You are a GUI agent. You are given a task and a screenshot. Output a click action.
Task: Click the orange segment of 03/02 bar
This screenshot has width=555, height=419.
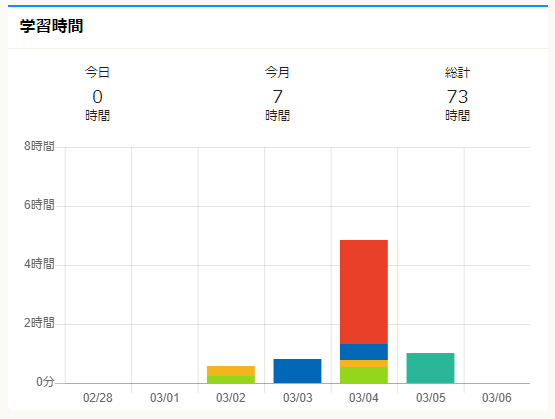click(x=231, y=371)
